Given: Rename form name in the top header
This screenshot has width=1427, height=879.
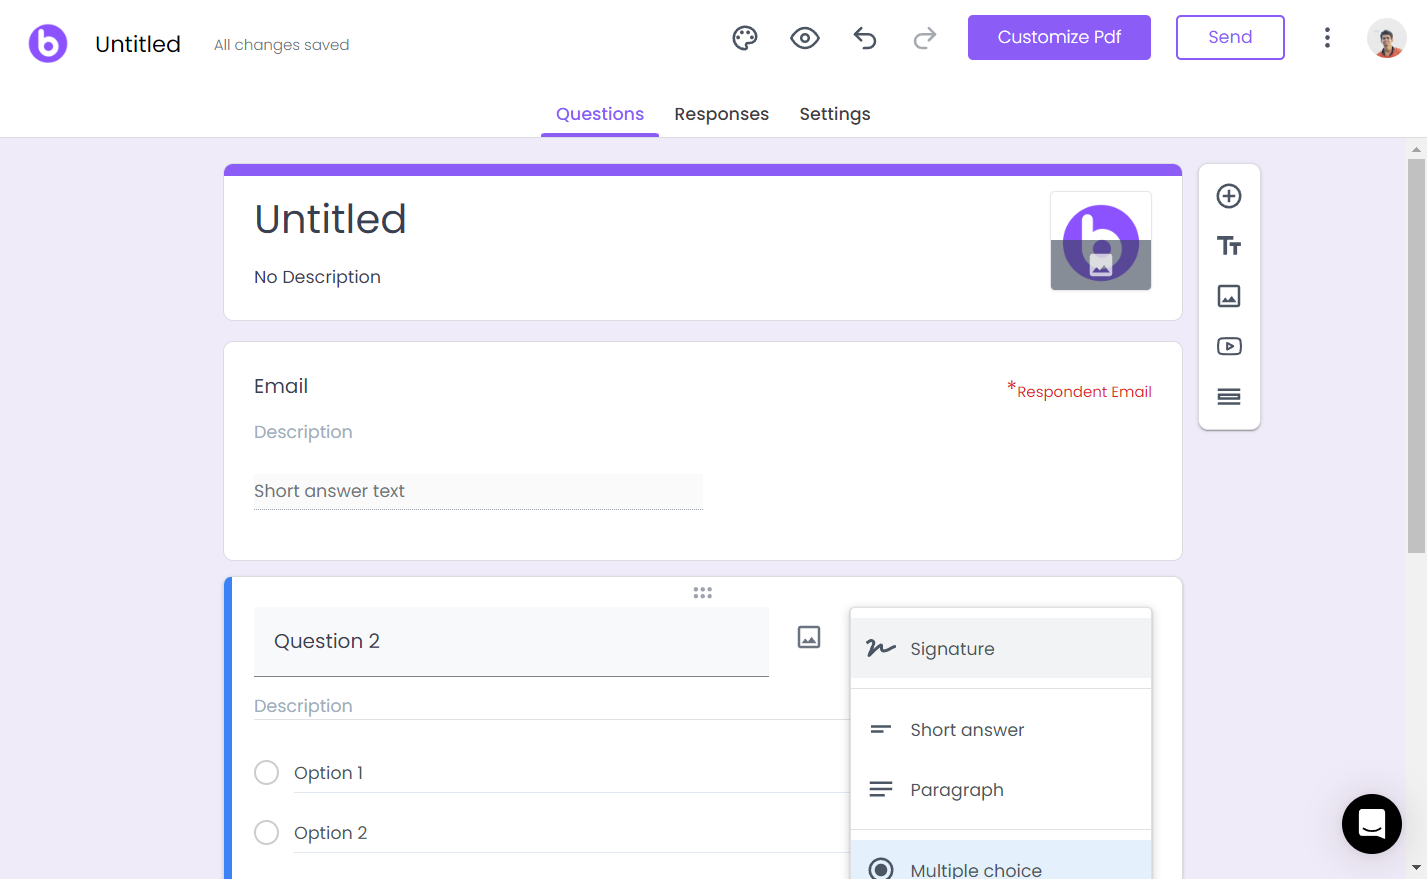Looking at the screenshot, I should pyautogui.click(x=138, y=44).
